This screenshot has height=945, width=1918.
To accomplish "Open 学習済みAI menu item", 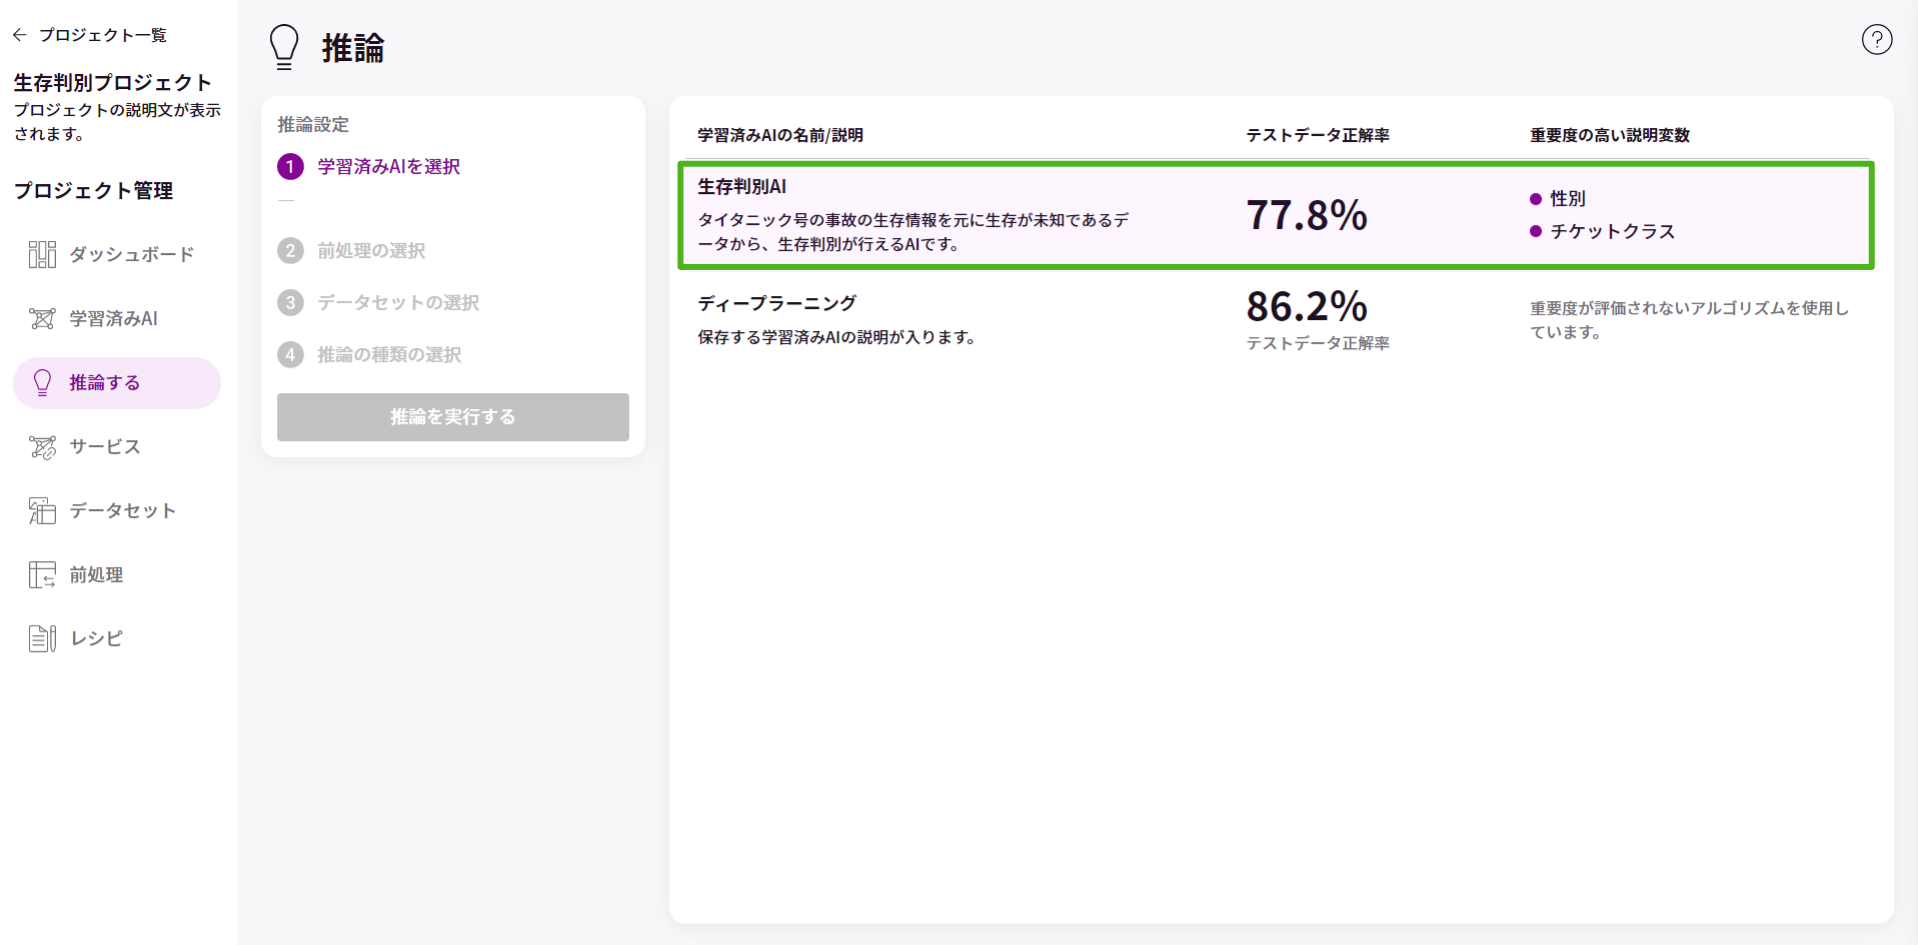I will [117, 319].
